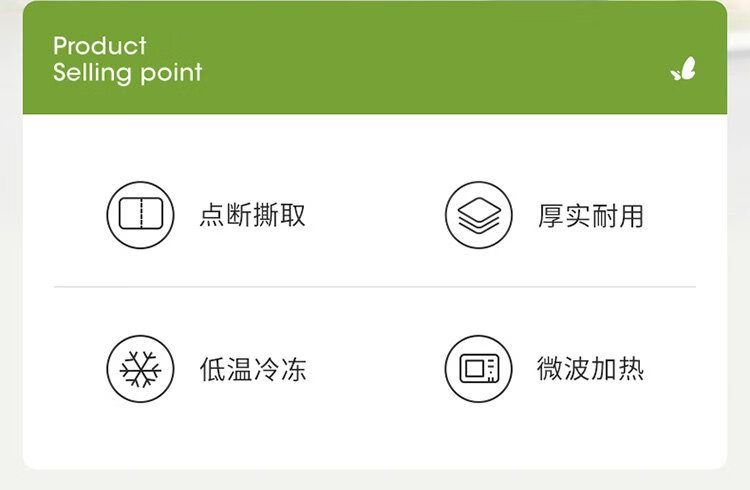Screen dimensions: 750x490
Task: Click the 点断撕取 label
Action: pyautogui.click(x=252, y=215)
